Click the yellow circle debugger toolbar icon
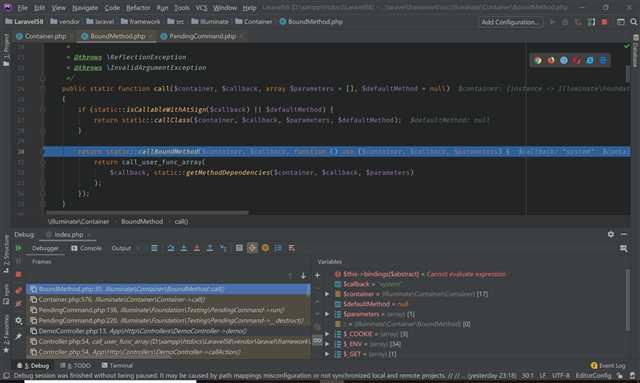640x383 pixels. tap(265, 248)
